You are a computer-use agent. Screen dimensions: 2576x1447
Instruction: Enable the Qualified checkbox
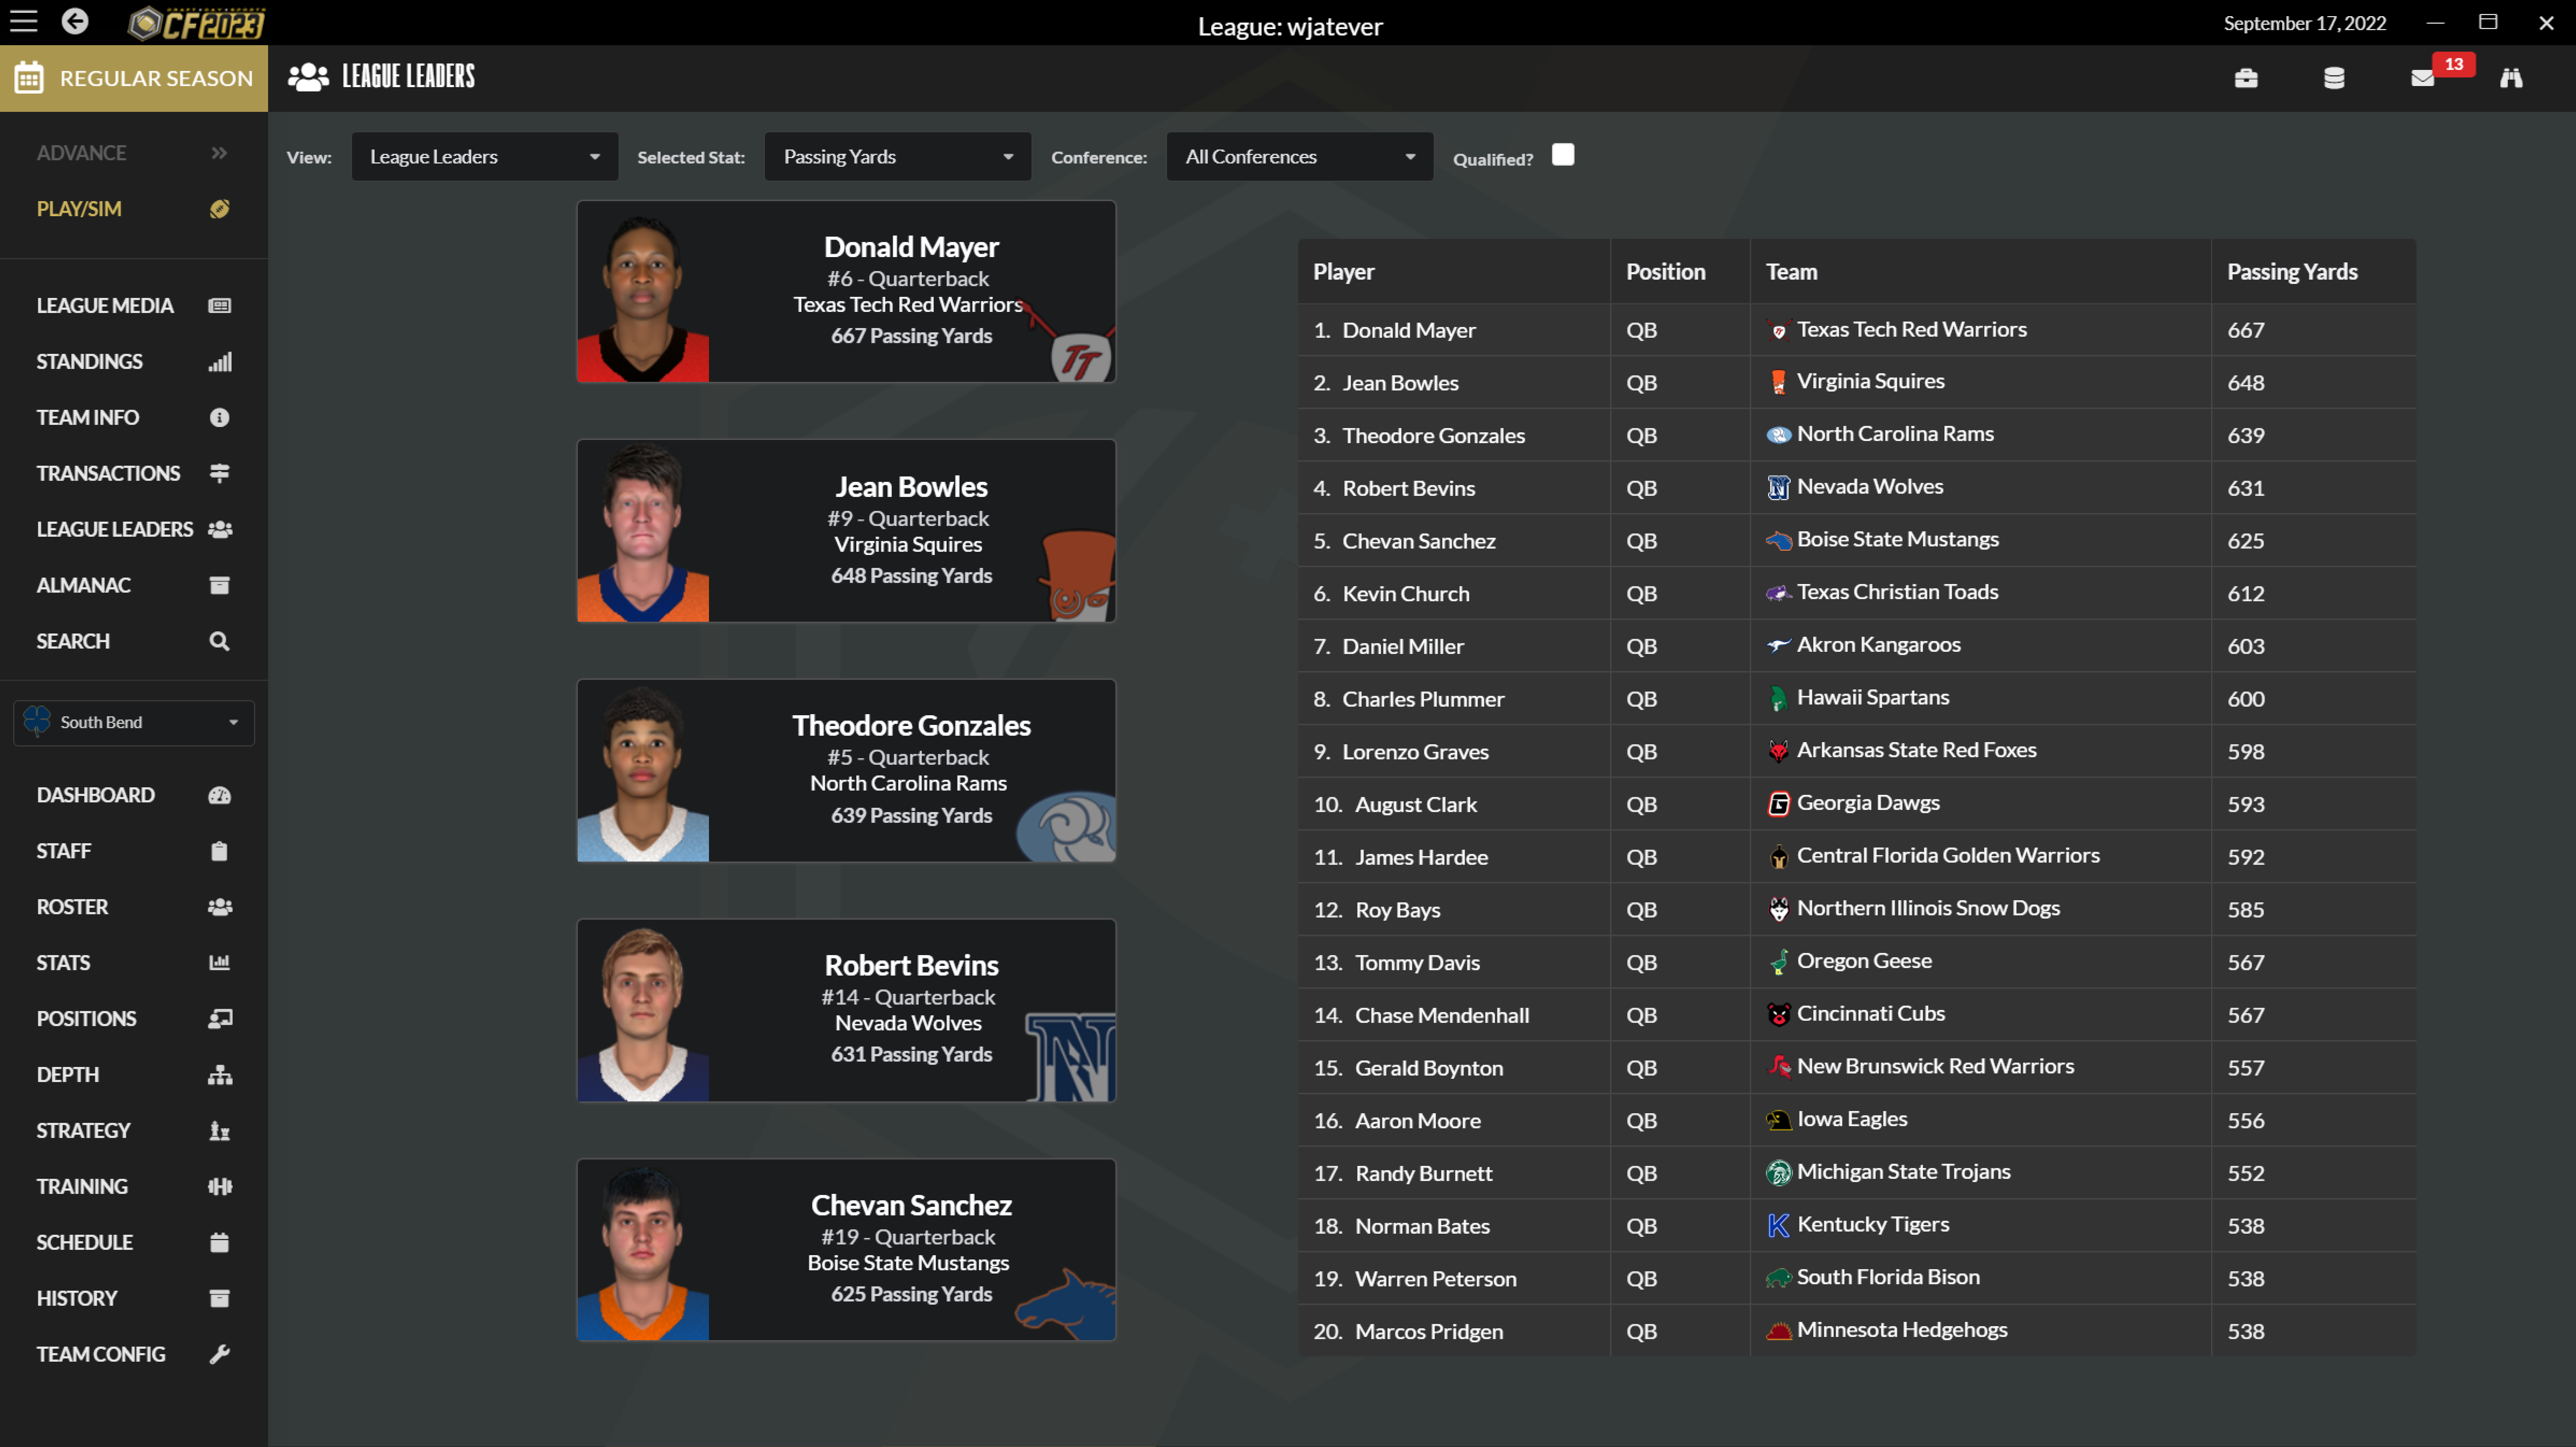click(1563, 154)
